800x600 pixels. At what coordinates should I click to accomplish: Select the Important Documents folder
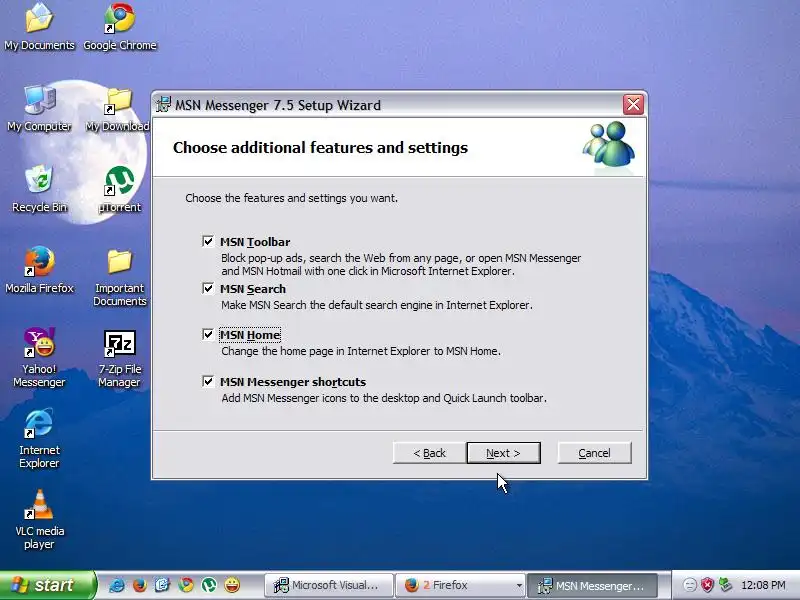[x=119, y=277]
